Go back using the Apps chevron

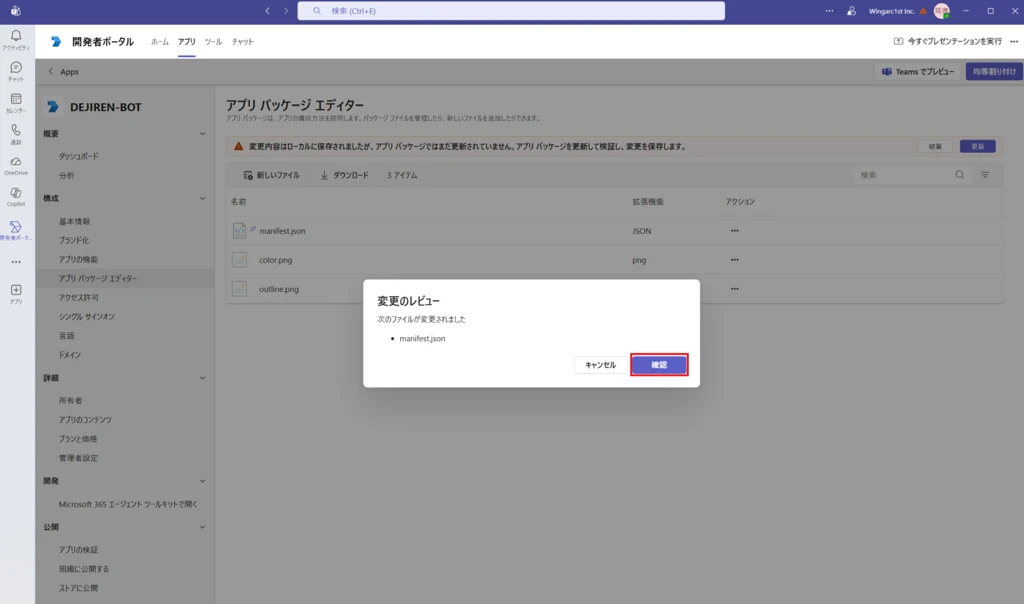(x=52, y=72)
